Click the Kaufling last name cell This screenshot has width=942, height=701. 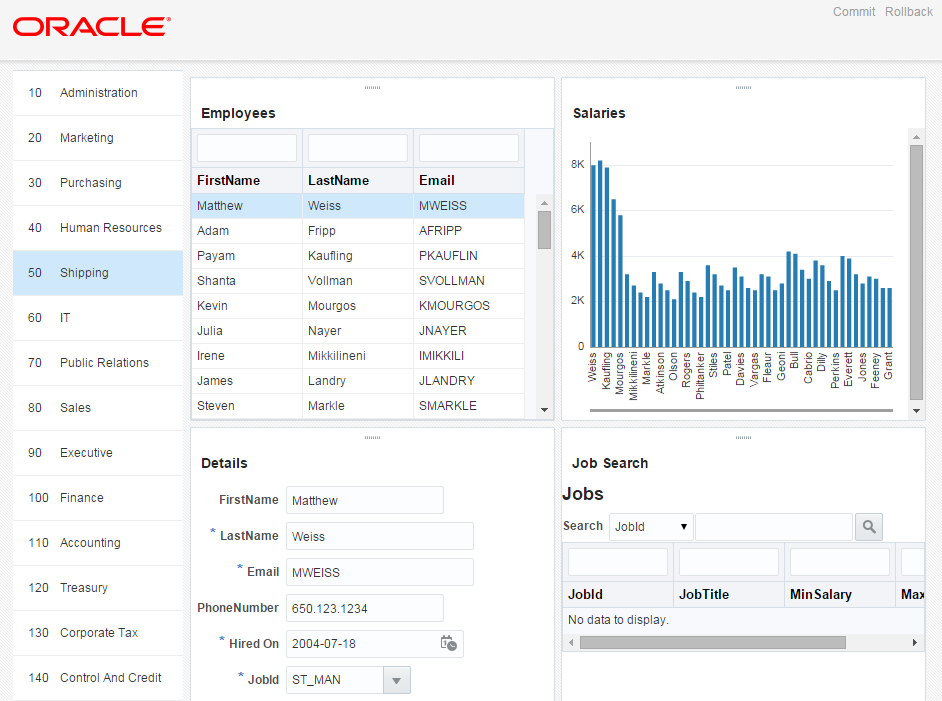[358, 256]
